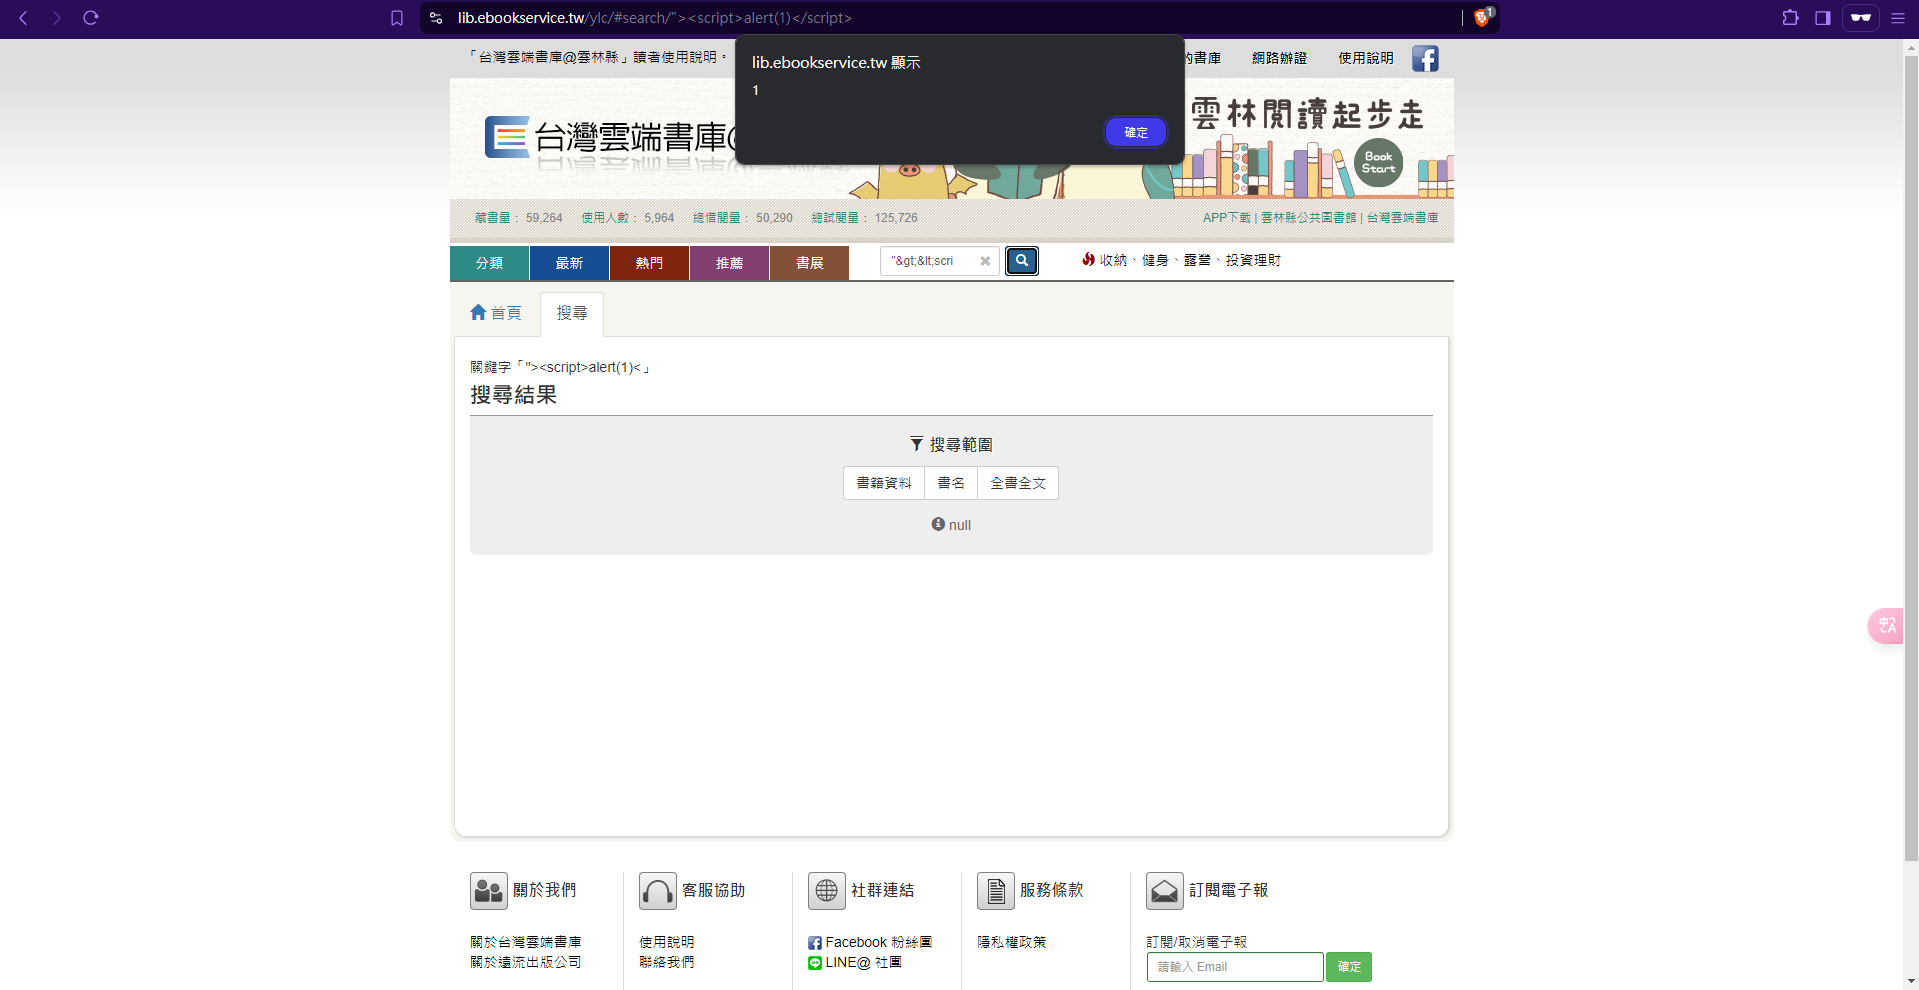Open 關於遠流出版公司 footer link
The image size is (1919, 990).
(x=526, y=962)
